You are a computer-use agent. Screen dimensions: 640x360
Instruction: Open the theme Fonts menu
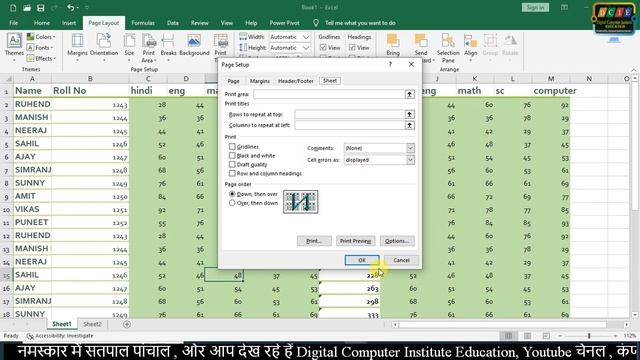[40, 47]
